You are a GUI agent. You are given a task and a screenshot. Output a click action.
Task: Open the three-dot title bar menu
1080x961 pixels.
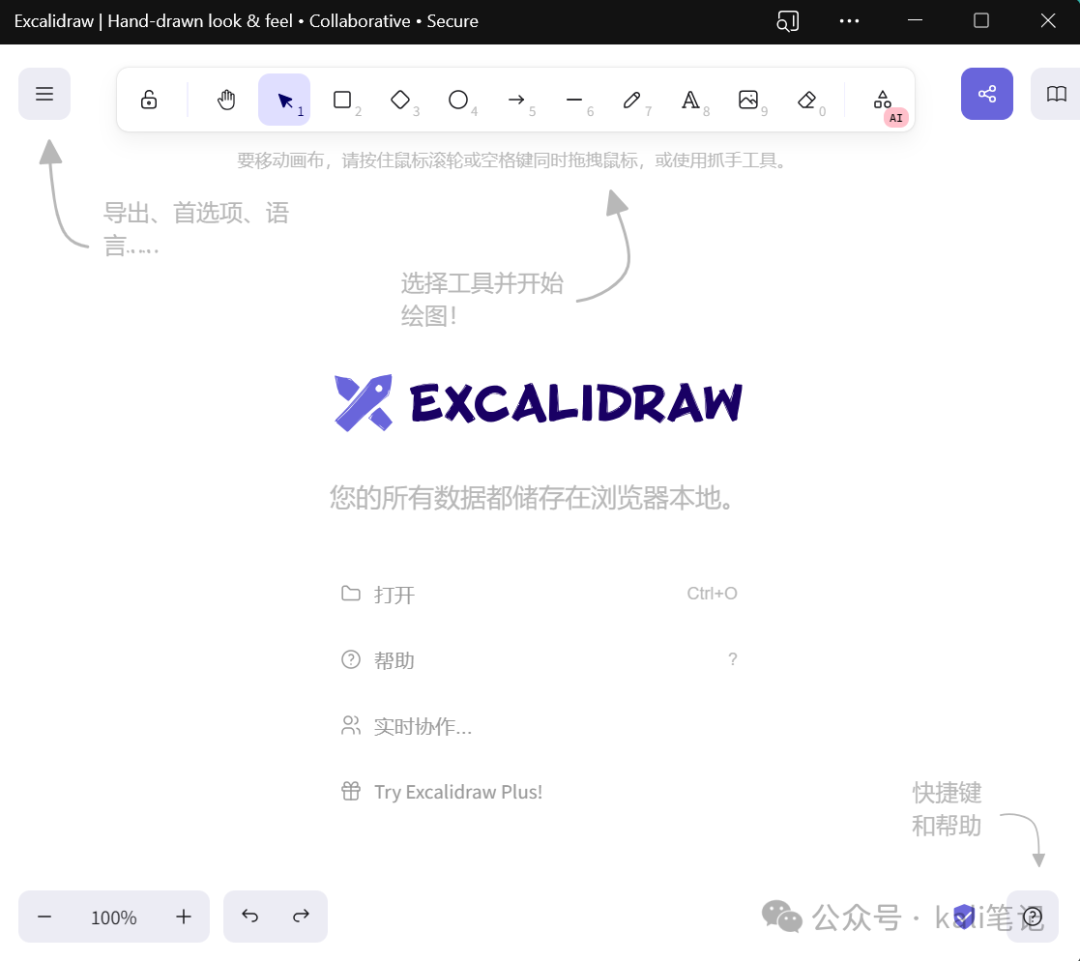849,21
